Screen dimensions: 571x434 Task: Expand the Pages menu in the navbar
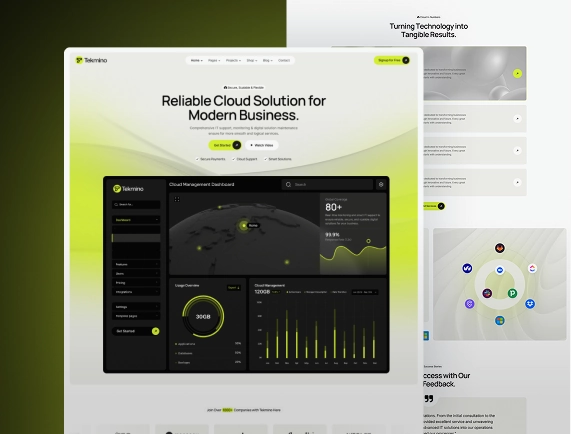(x=214, y=60)
